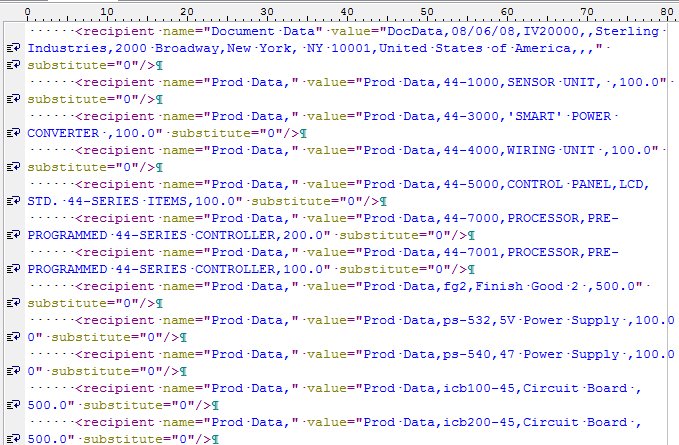Image resolution: width=679 pixels, height=445 pixels.
Task: Click the "fg2,Finish Good 2" text
Action: coord(511,286)
